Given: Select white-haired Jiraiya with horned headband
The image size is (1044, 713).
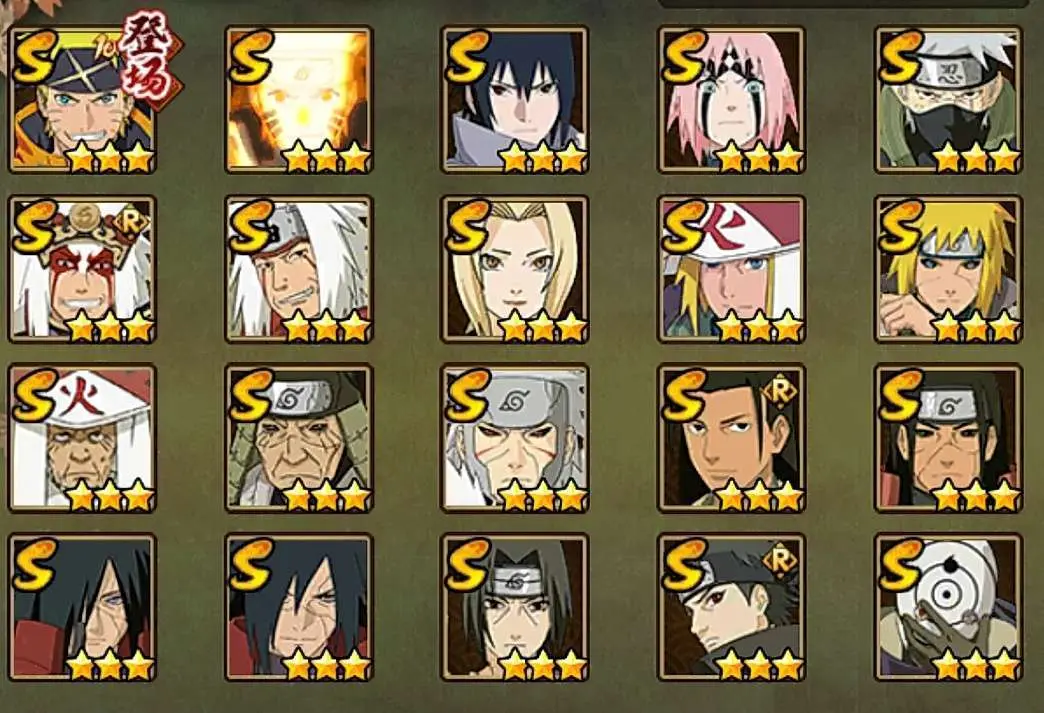Looking at the screenshot, I should click(x=299, y=269).
